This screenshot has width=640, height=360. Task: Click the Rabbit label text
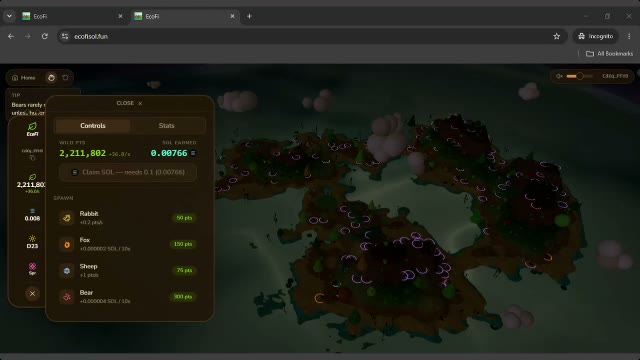click(89, 213)
